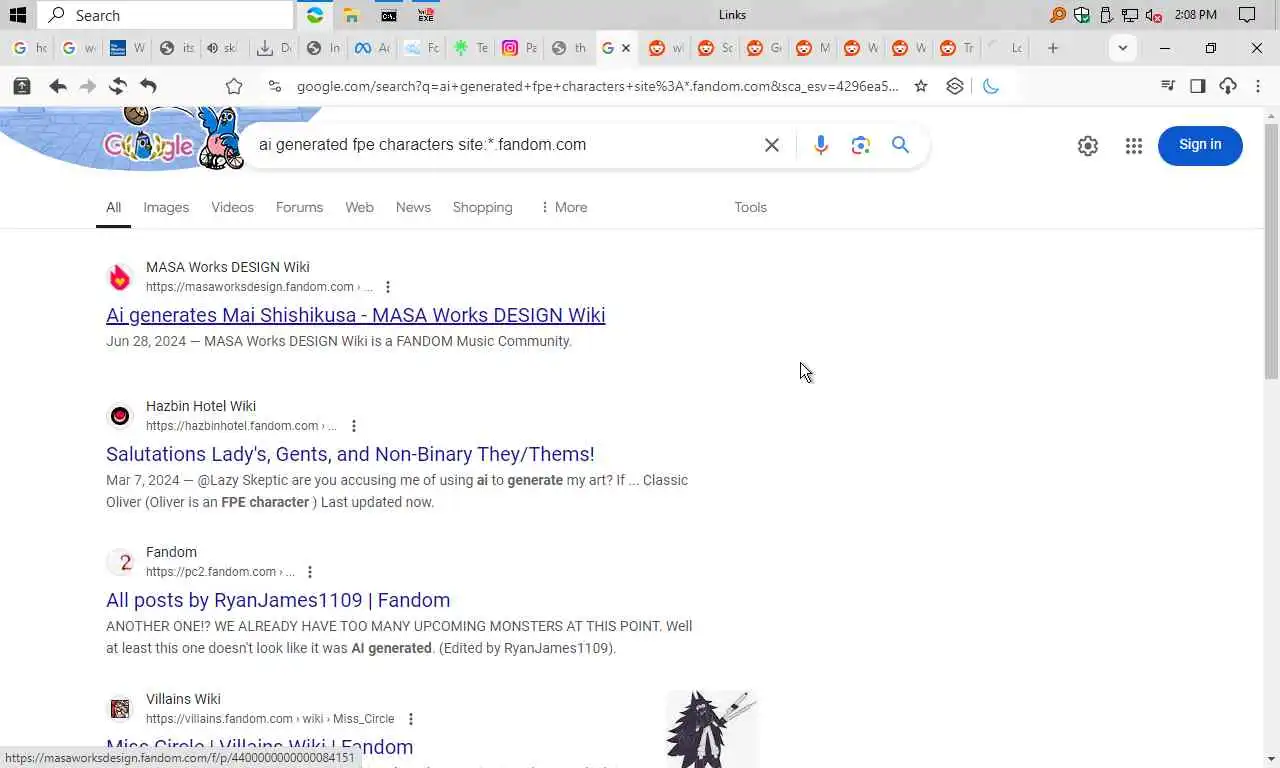Click the forward arrow in browser toolbar

(x=88, y=86)
